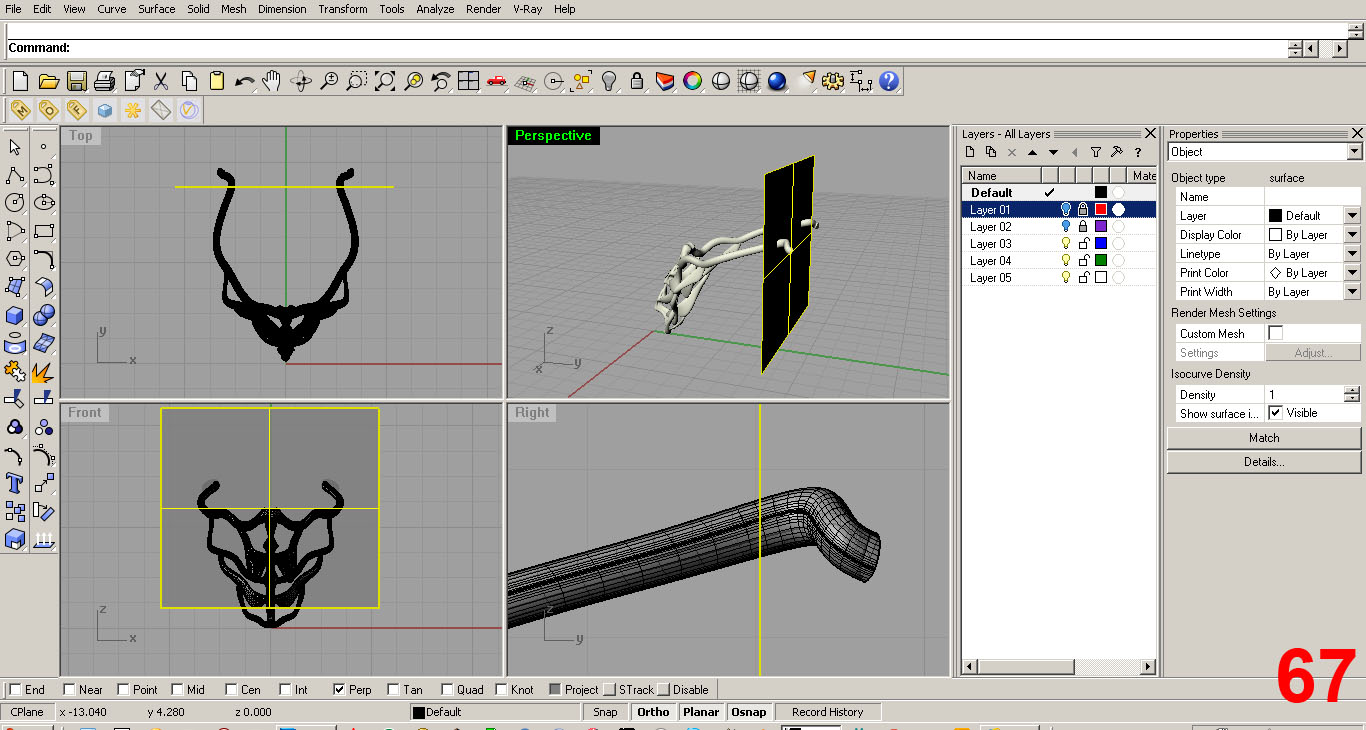Image resolution: width=1366 pixels, height=730 pixels.
Task: Open the four-viewport layout icon
Action: coord(469,81)
